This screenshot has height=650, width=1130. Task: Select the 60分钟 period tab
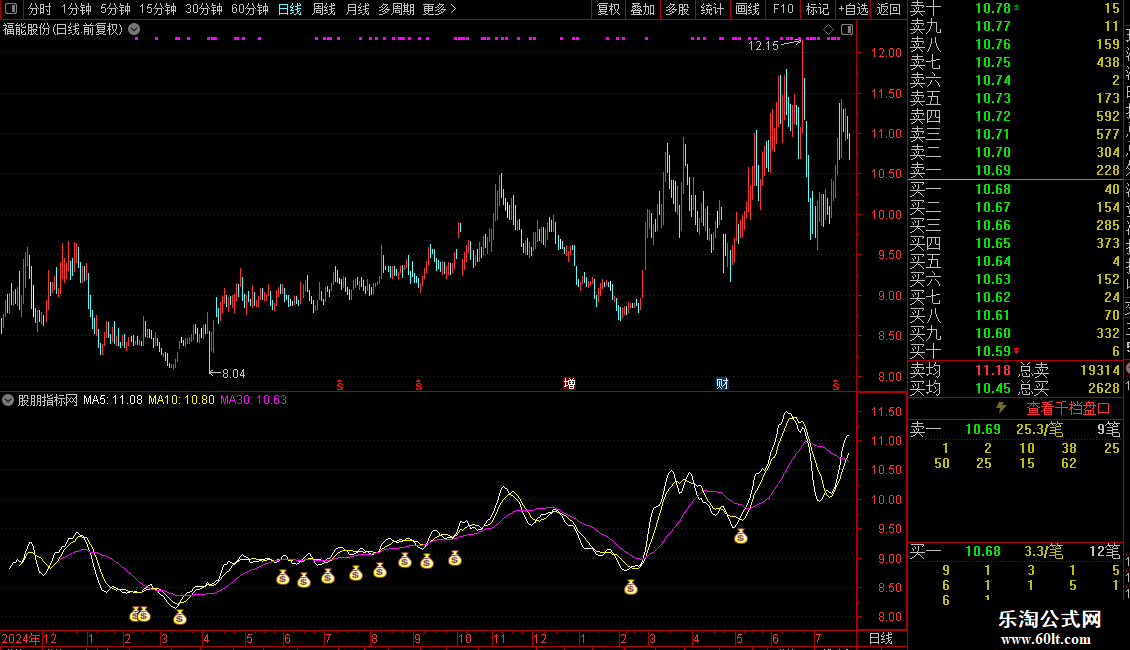pos(250,9)
